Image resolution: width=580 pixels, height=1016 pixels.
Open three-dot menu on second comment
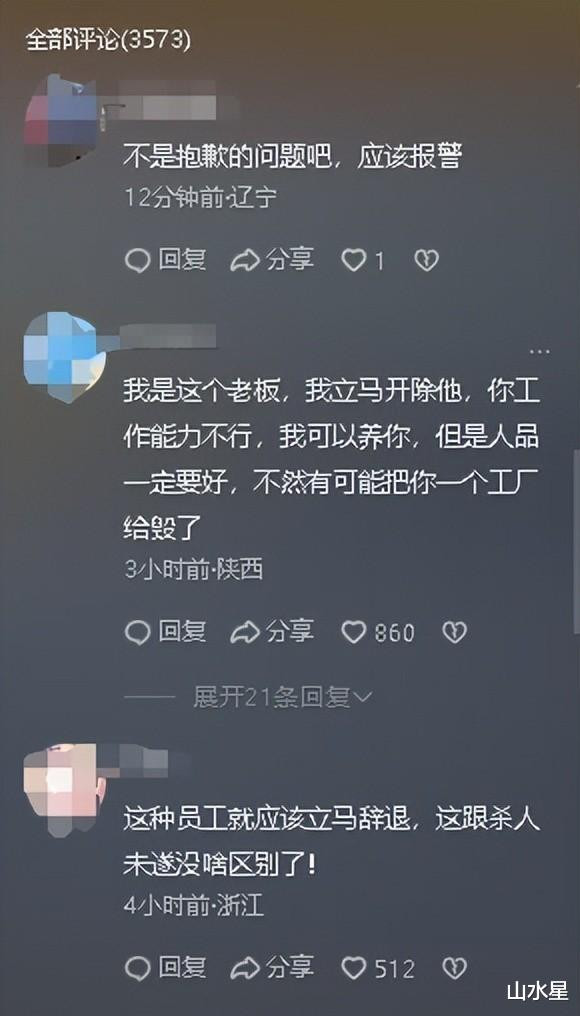tap(539, 351)
